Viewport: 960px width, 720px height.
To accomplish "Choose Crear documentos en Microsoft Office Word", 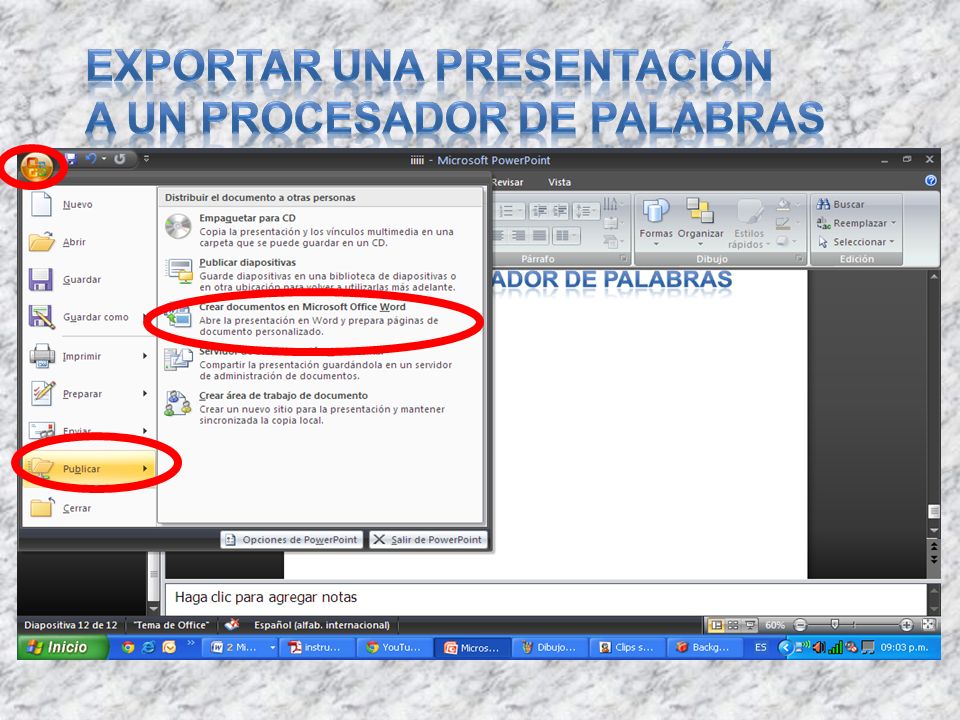I will tap(321, 319).
